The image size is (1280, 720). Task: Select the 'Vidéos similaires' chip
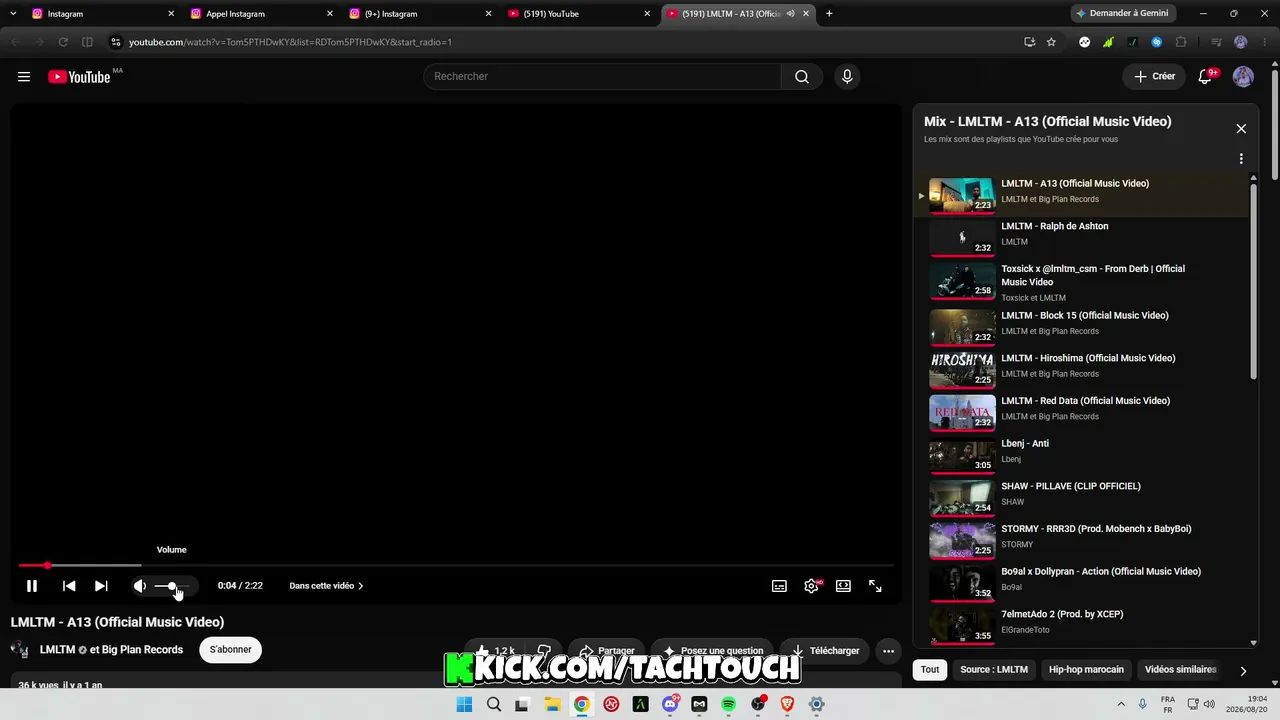pos(1180,669)
